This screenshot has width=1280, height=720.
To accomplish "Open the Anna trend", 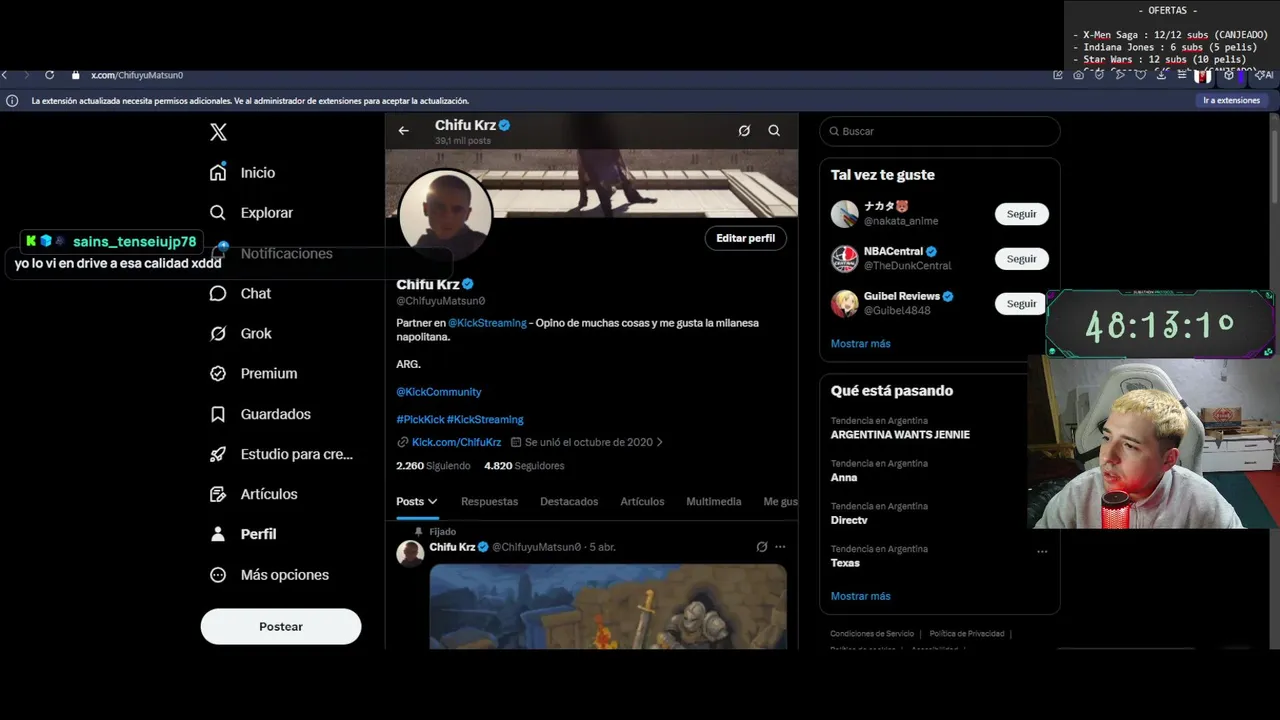I will [x=844, y=477].
